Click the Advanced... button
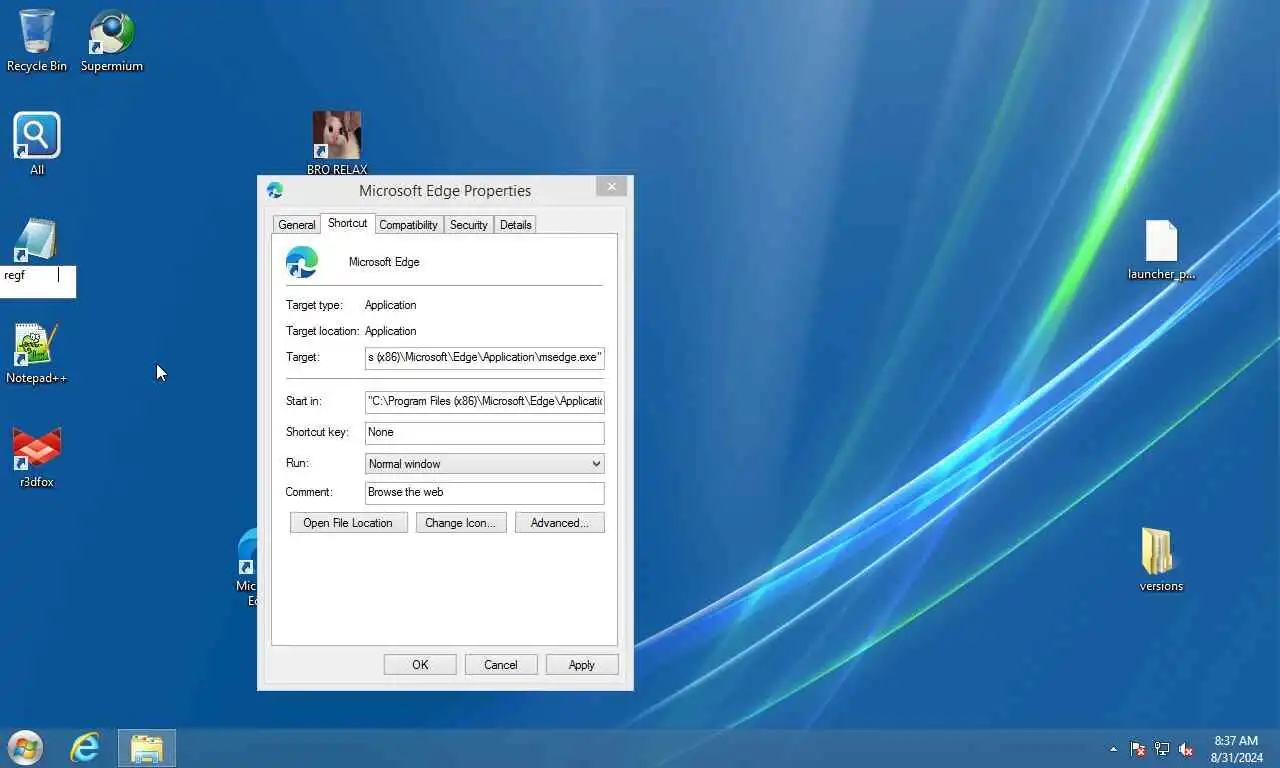The width and height of the screenshot is (1280, 768). 560,523
